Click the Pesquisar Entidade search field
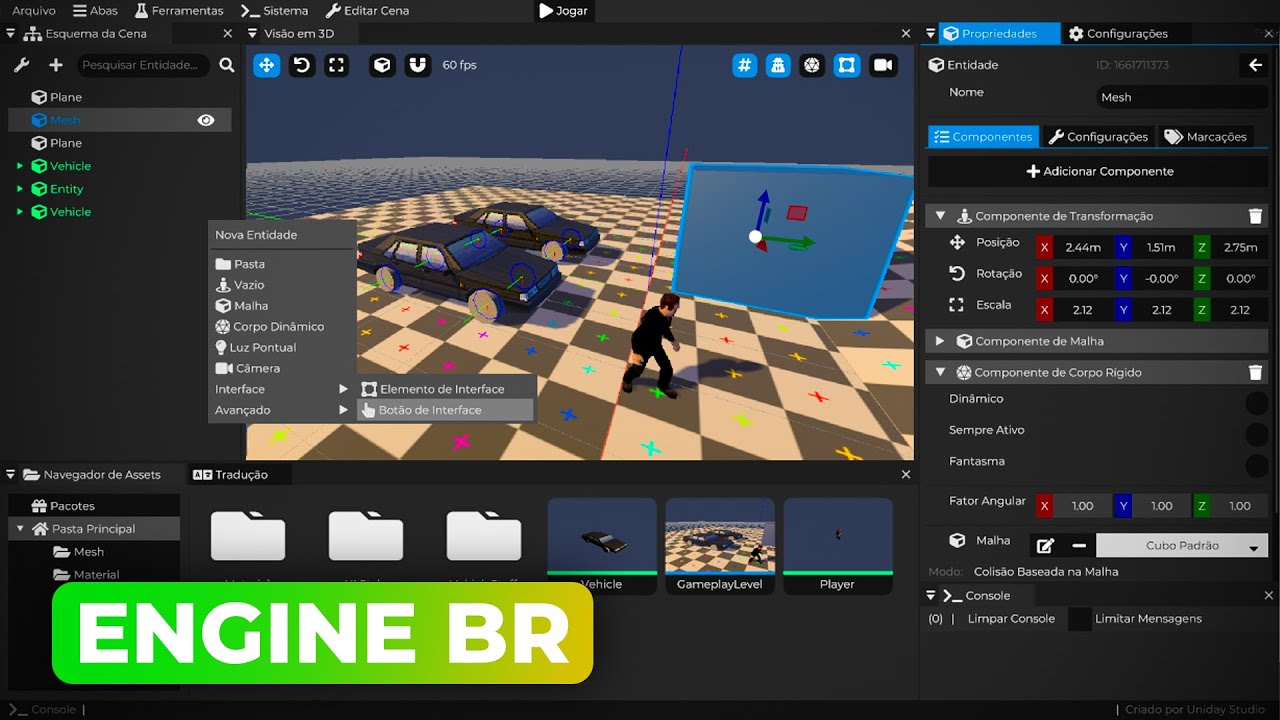The width and height of the screenshot is (1280, 720). tap(145, 65)
